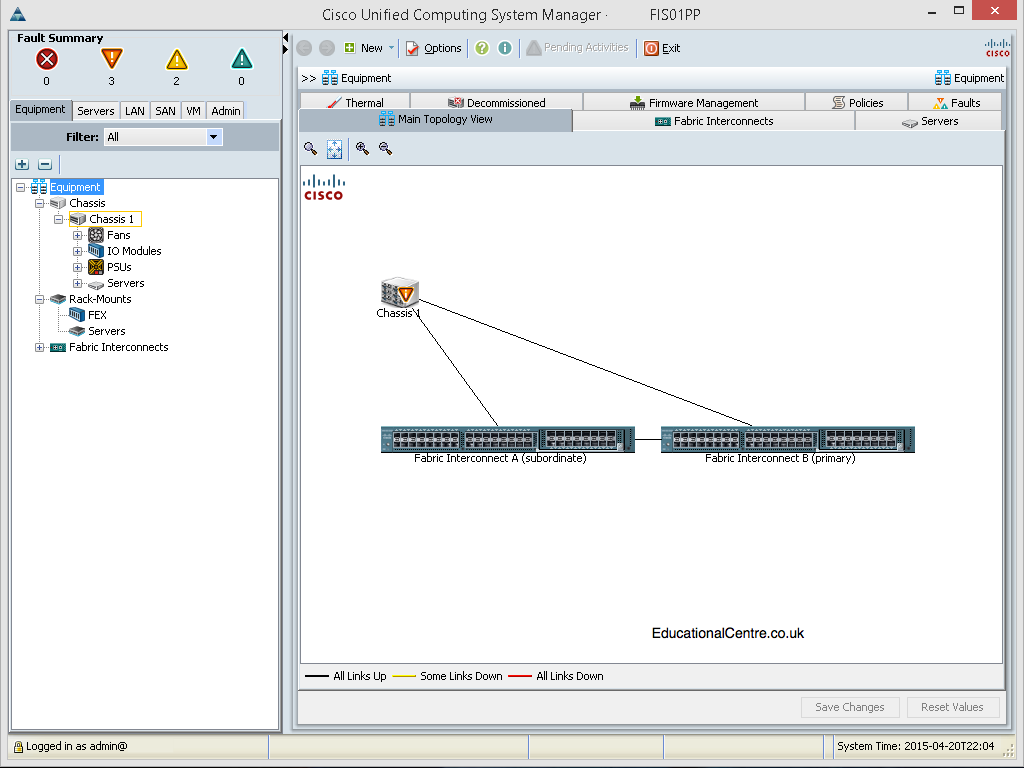
Task: Open the New menu
Action: [x=363, y=48]
